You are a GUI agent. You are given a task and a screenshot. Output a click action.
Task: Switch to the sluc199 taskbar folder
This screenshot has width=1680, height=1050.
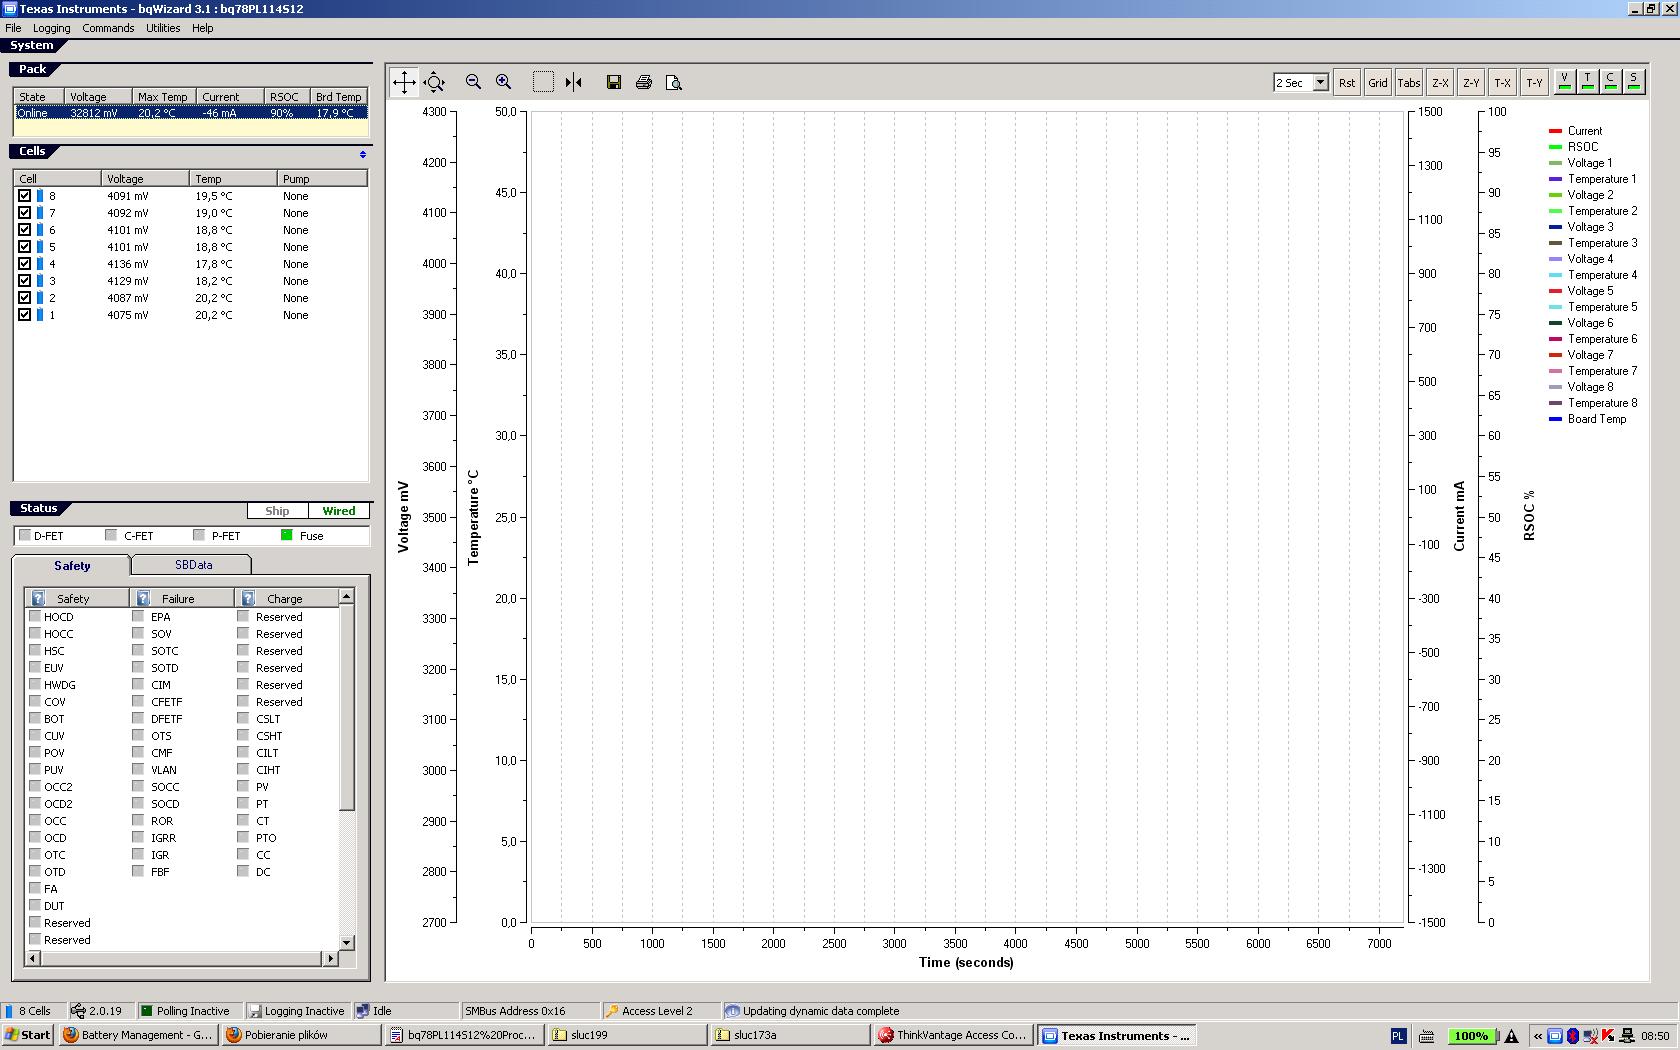627,1035
